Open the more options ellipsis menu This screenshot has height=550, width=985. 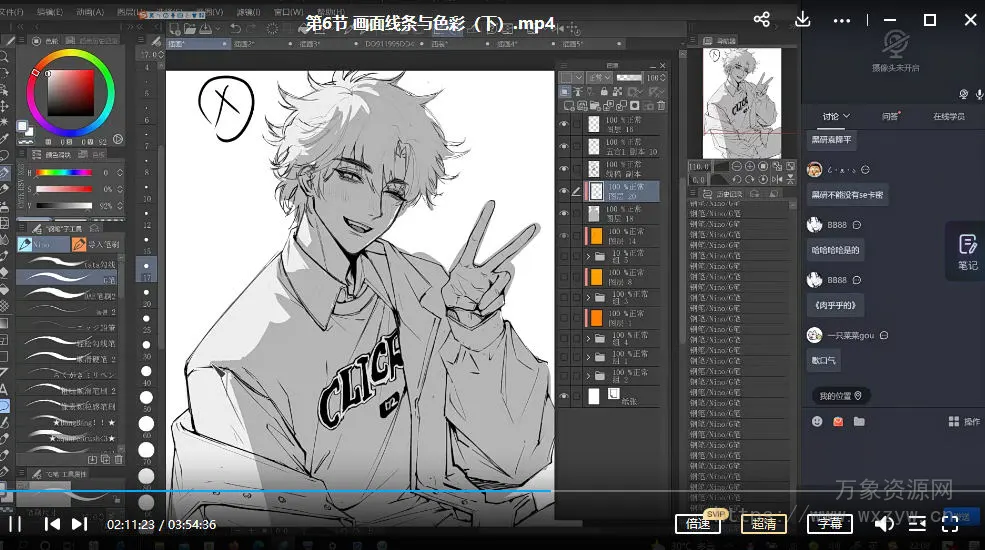point(844,20)
